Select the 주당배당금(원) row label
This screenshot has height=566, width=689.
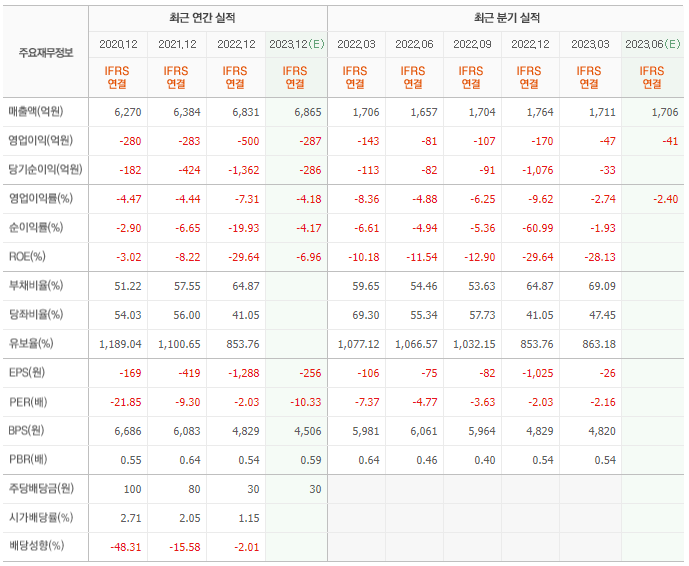41,489
